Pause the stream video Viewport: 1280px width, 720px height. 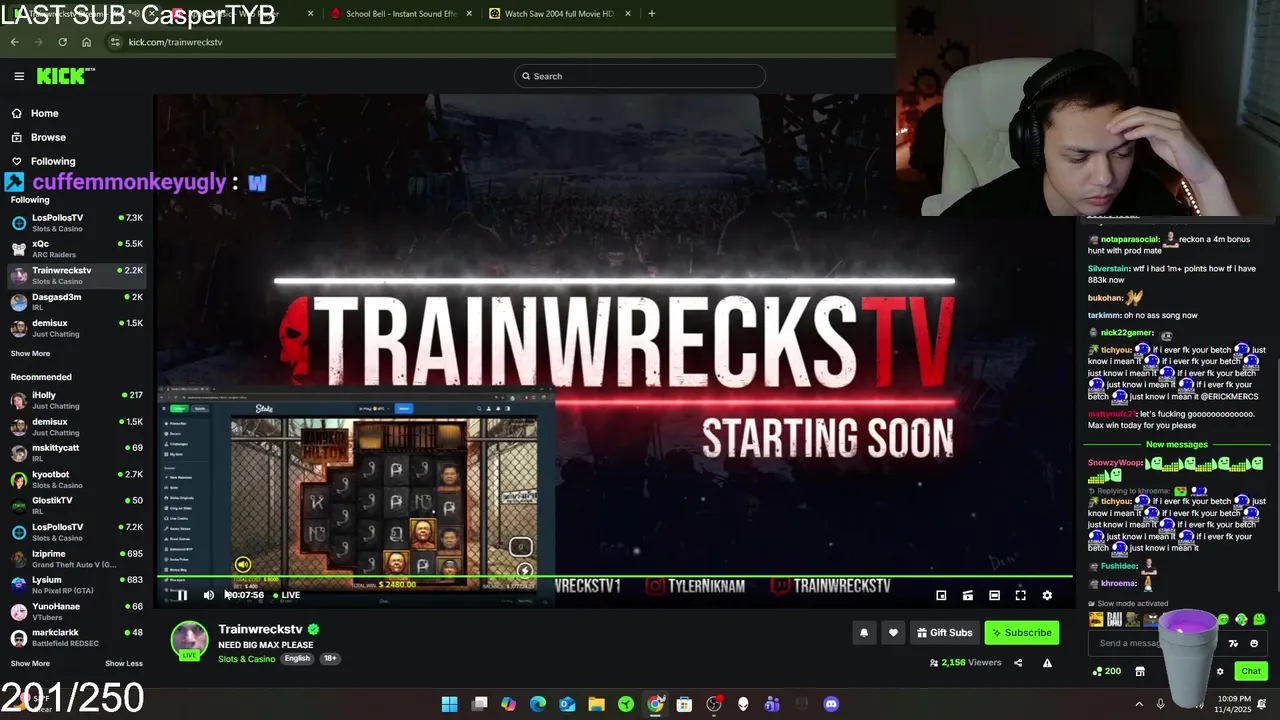coord(182,595)
